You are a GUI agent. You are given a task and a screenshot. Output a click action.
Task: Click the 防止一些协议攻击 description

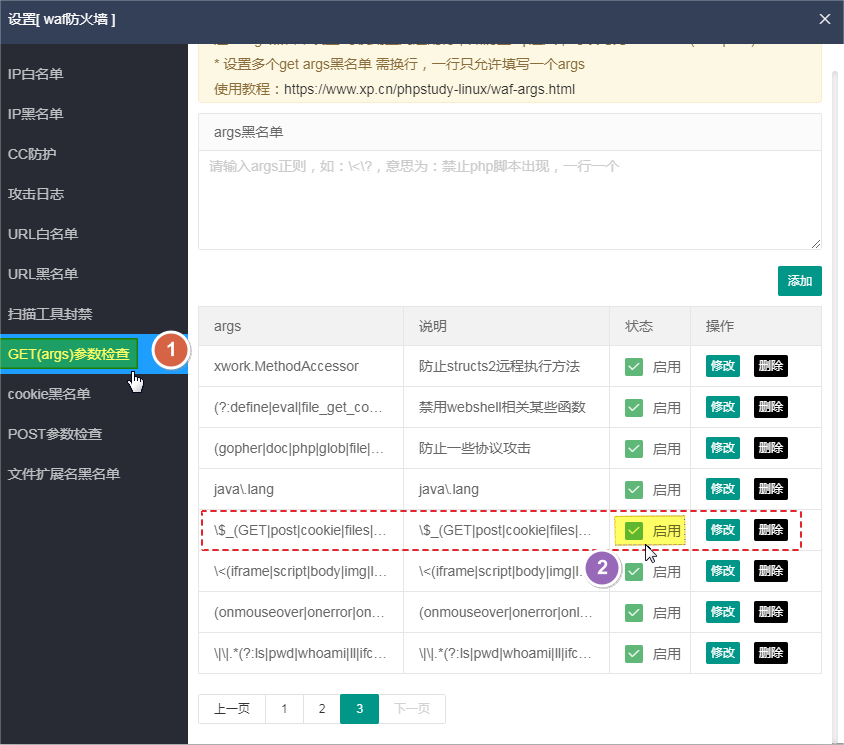507,448
